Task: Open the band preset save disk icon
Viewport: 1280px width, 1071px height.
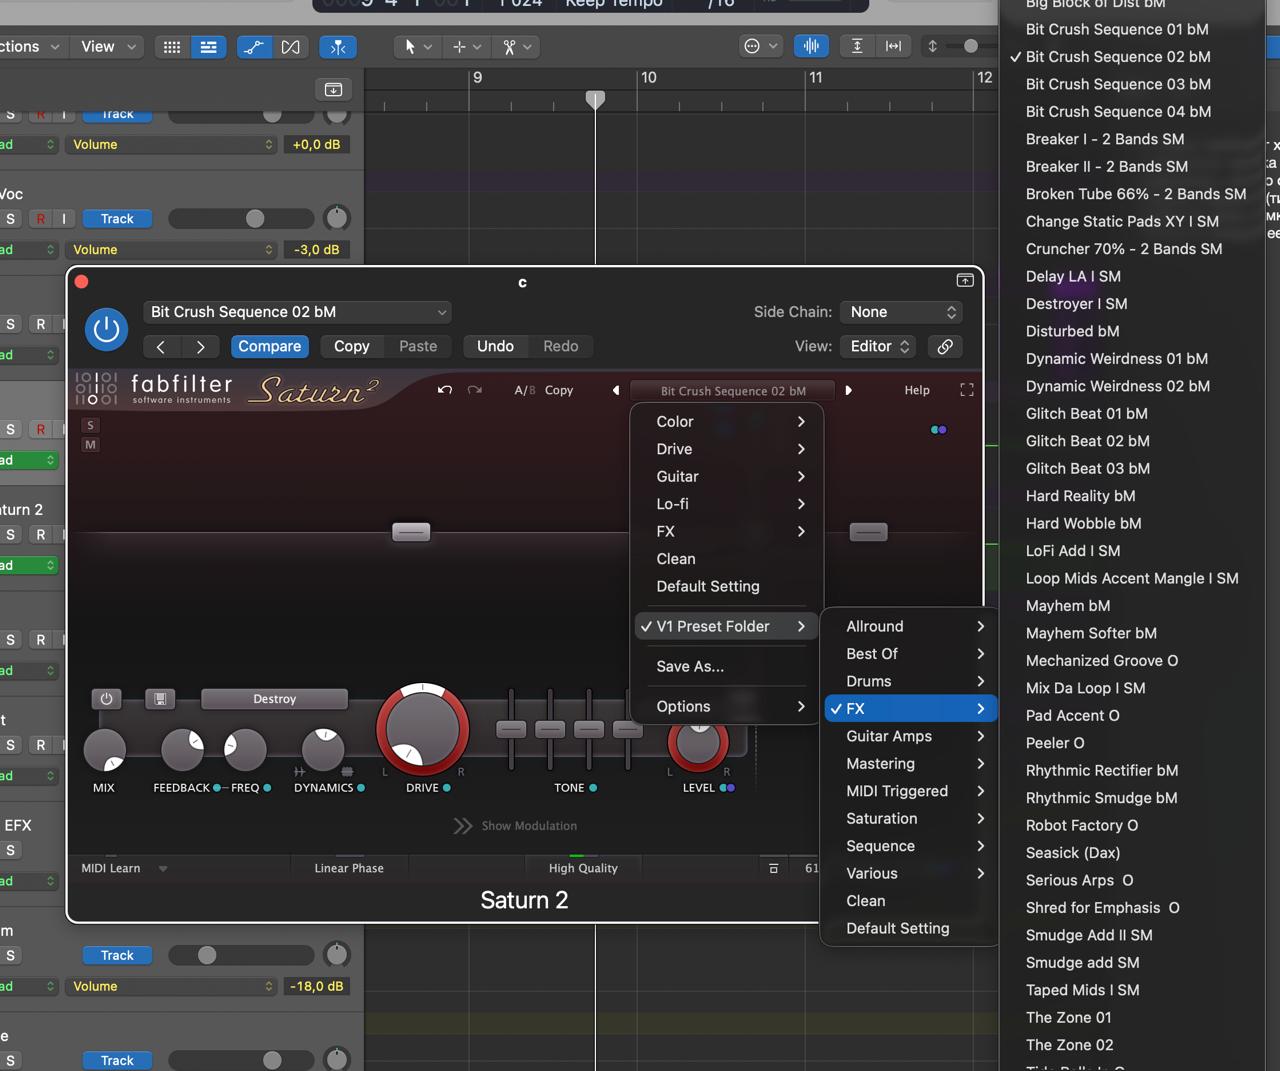Action: coord(160,699)
